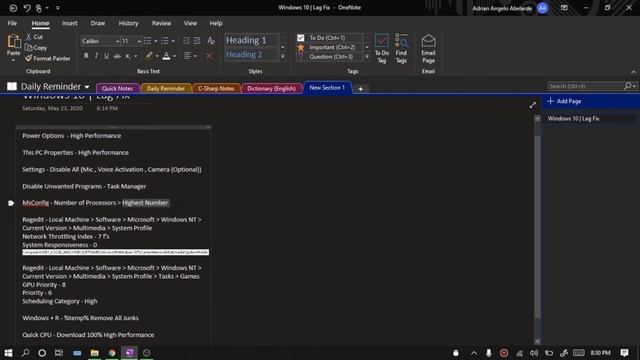The image size is (640, 360).
Task: Open the Windows Start menu
Action: [8, 353]
